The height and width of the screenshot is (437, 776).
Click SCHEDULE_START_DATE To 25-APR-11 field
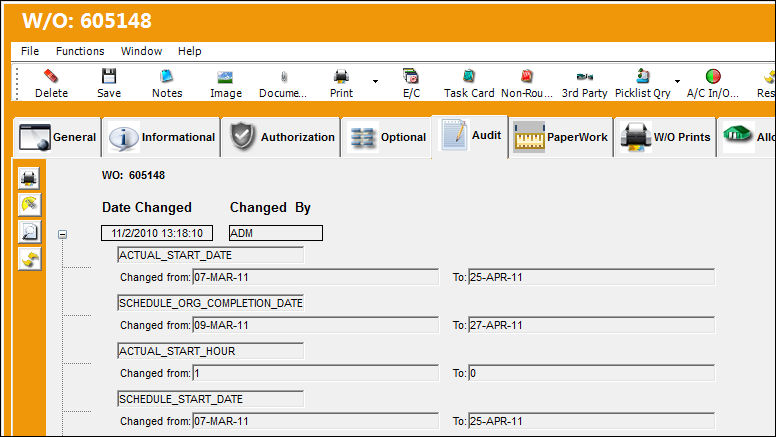[x=591, y=421]
